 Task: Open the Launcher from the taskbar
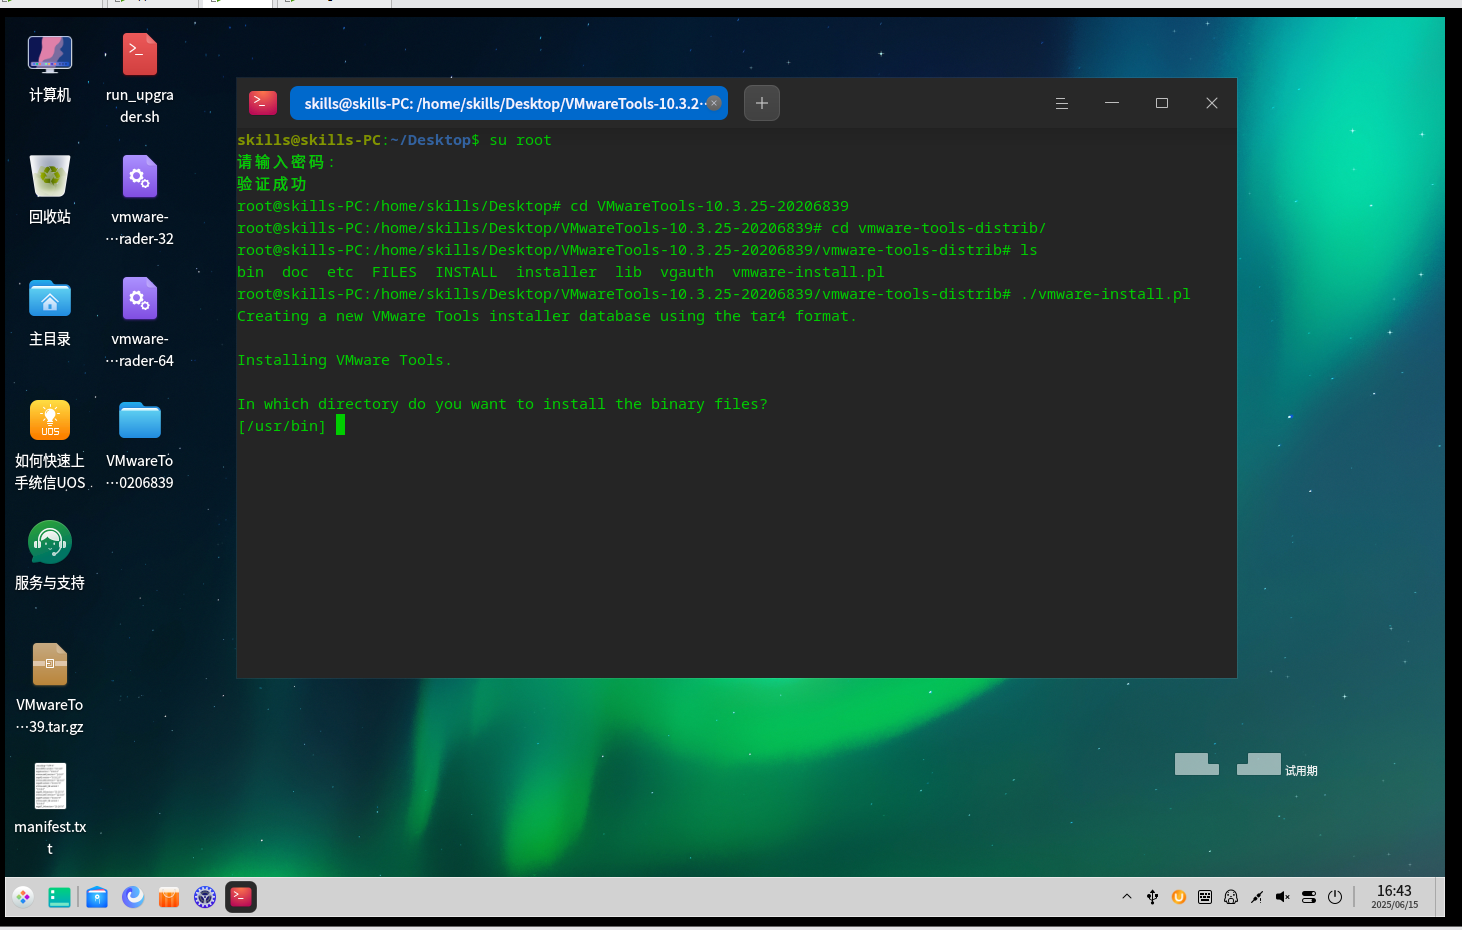click(23, 897)
